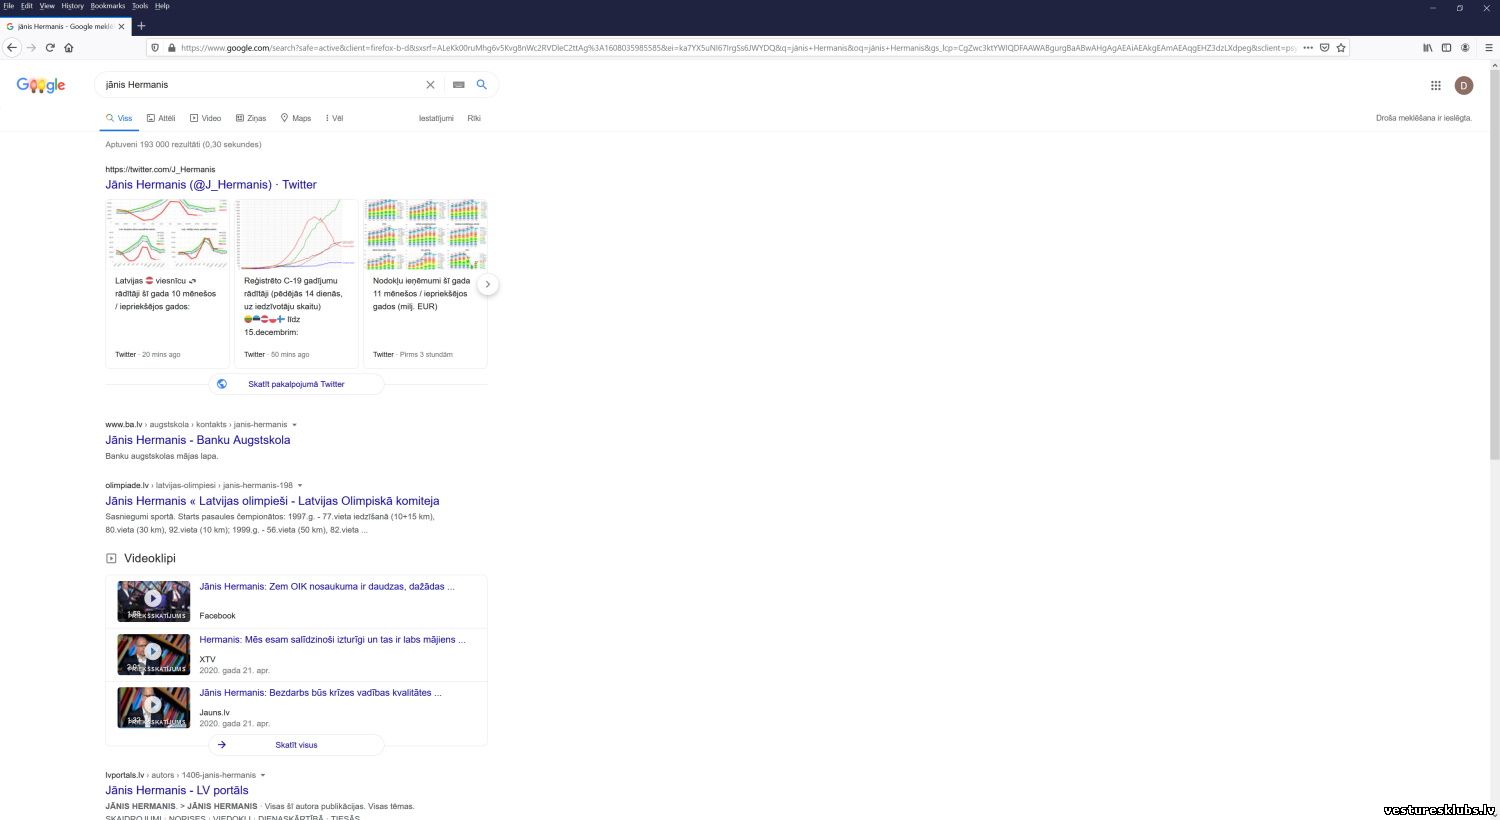This screenshot has width=1500, height=820.
Task: Expand the lvportals.lv result dropdown arrow
Action: (x=263, y=775)
